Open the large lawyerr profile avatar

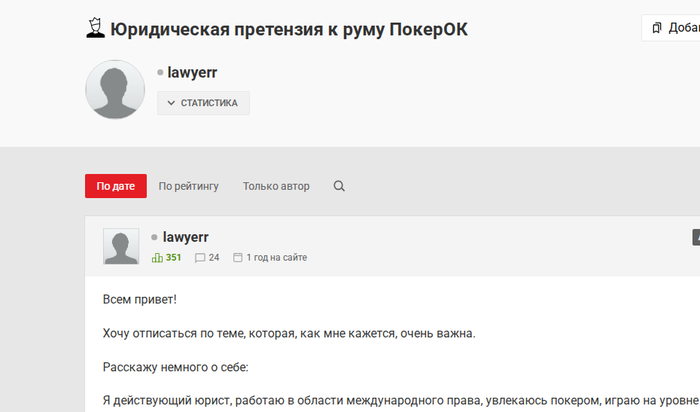click(115, 89)
